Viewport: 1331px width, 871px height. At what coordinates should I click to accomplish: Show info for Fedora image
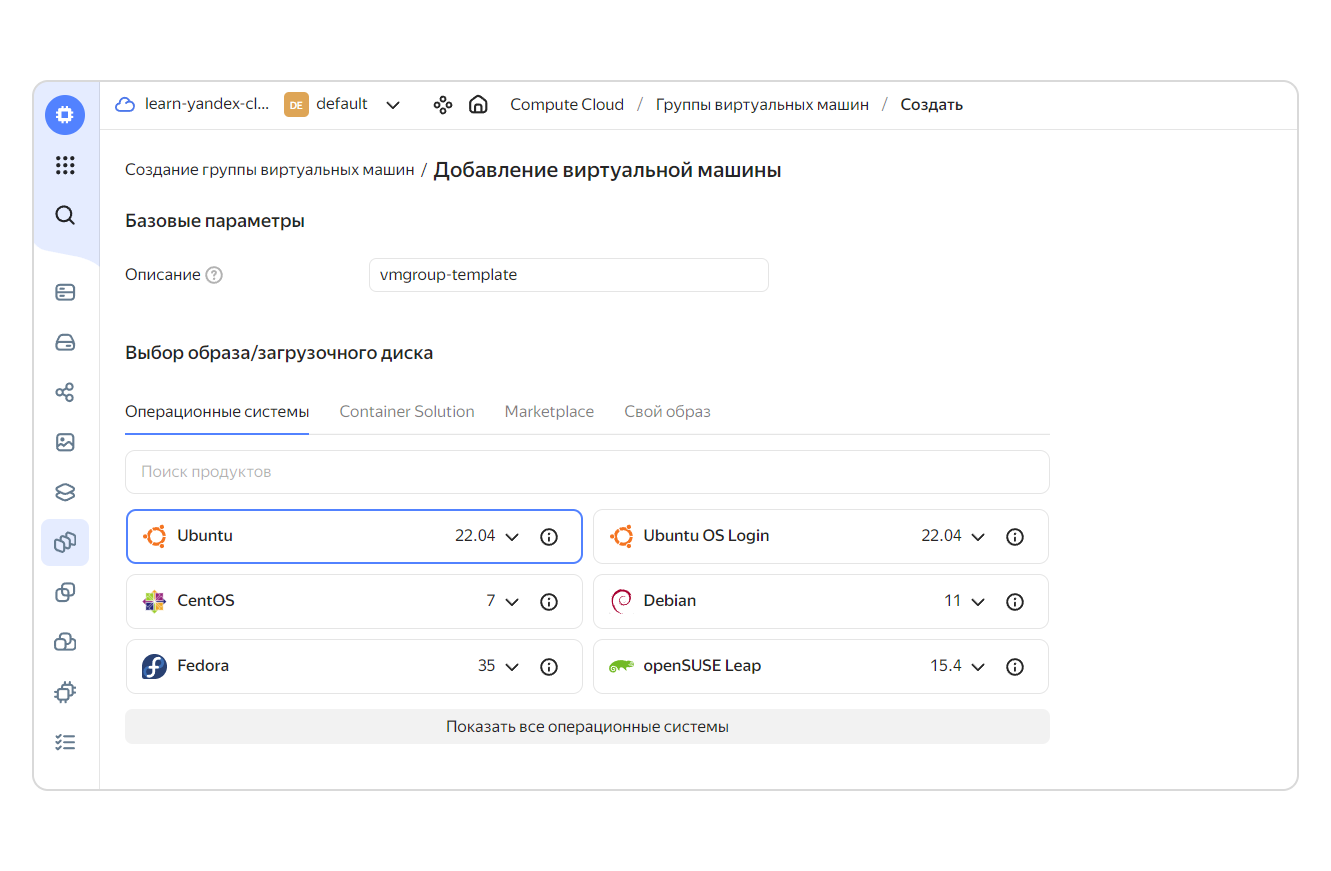(x=548, y=667)
